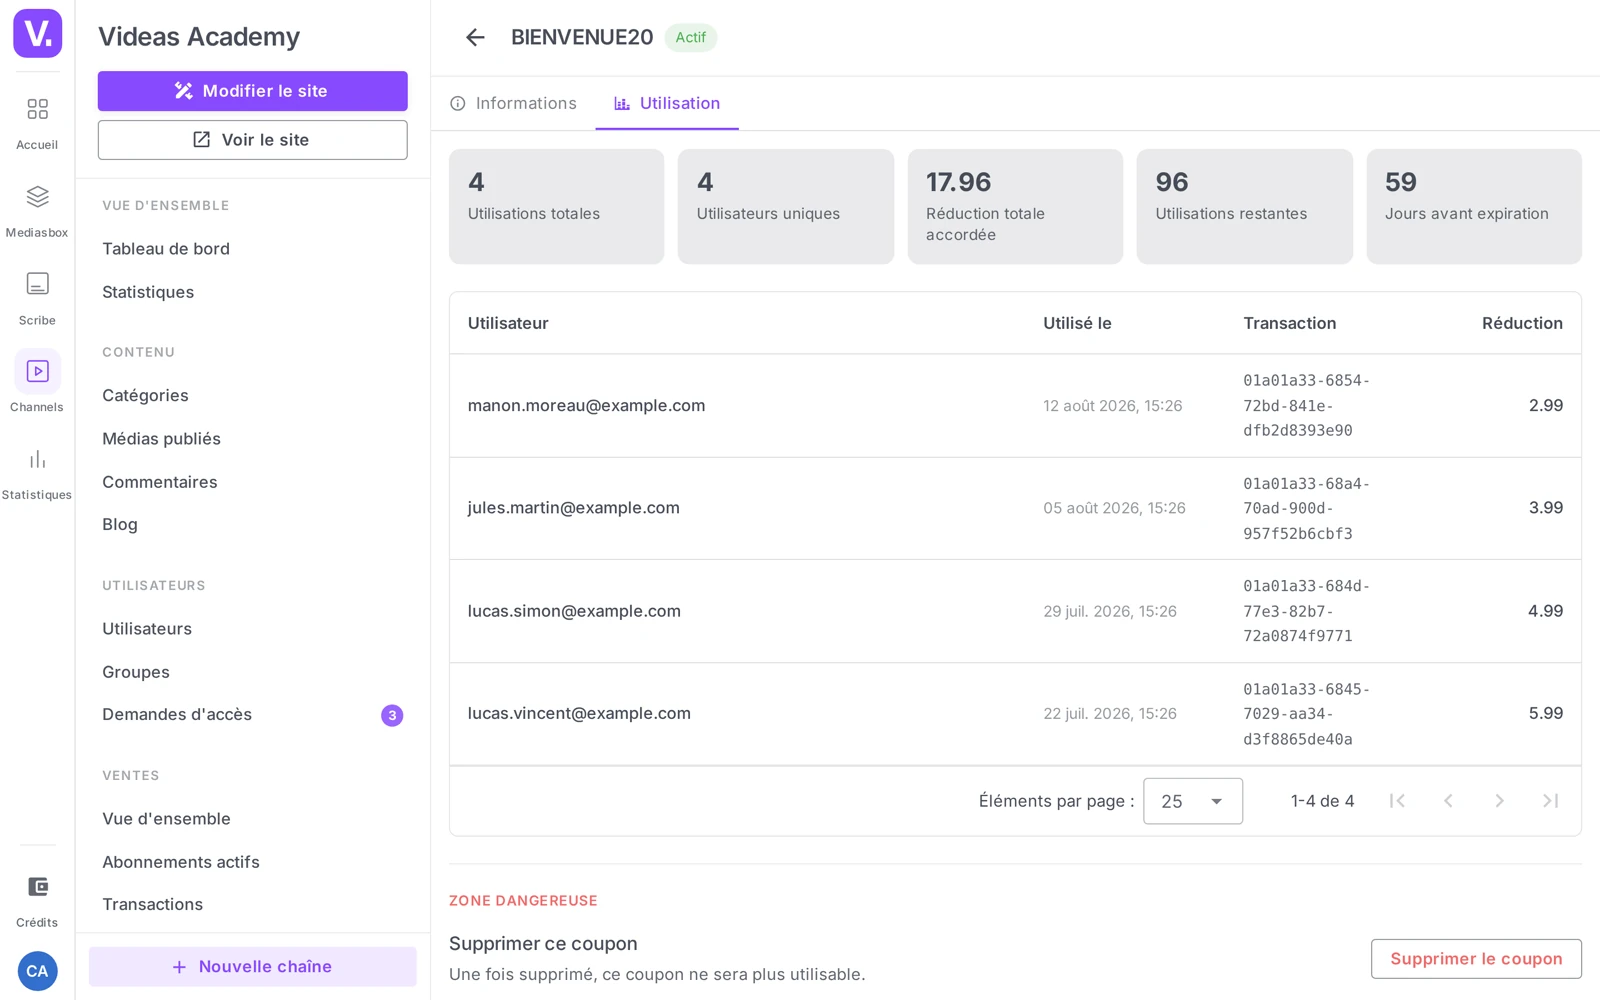Image resolution: width=1600 pixels, height=1000 pixels.
Task: Click the Actif status badge
Action: coord(690,37)
